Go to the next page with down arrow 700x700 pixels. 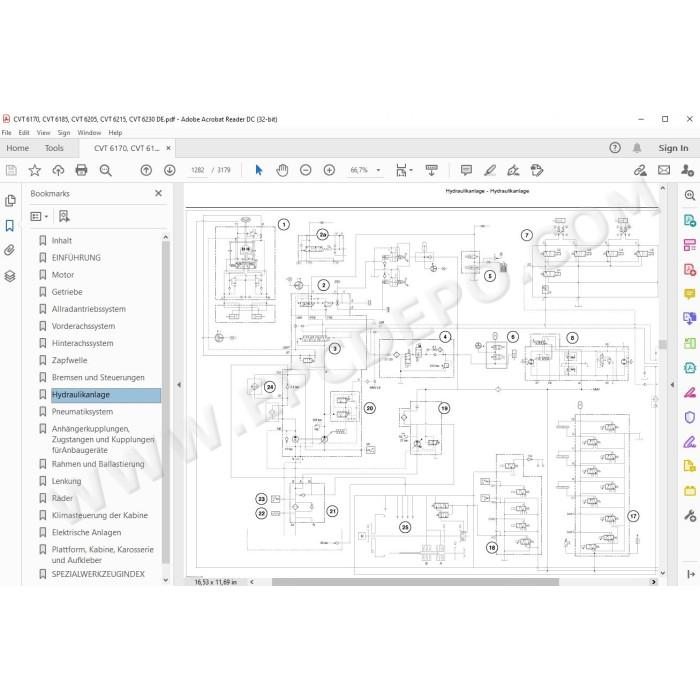pyautogui.click(x=170, y=170)
